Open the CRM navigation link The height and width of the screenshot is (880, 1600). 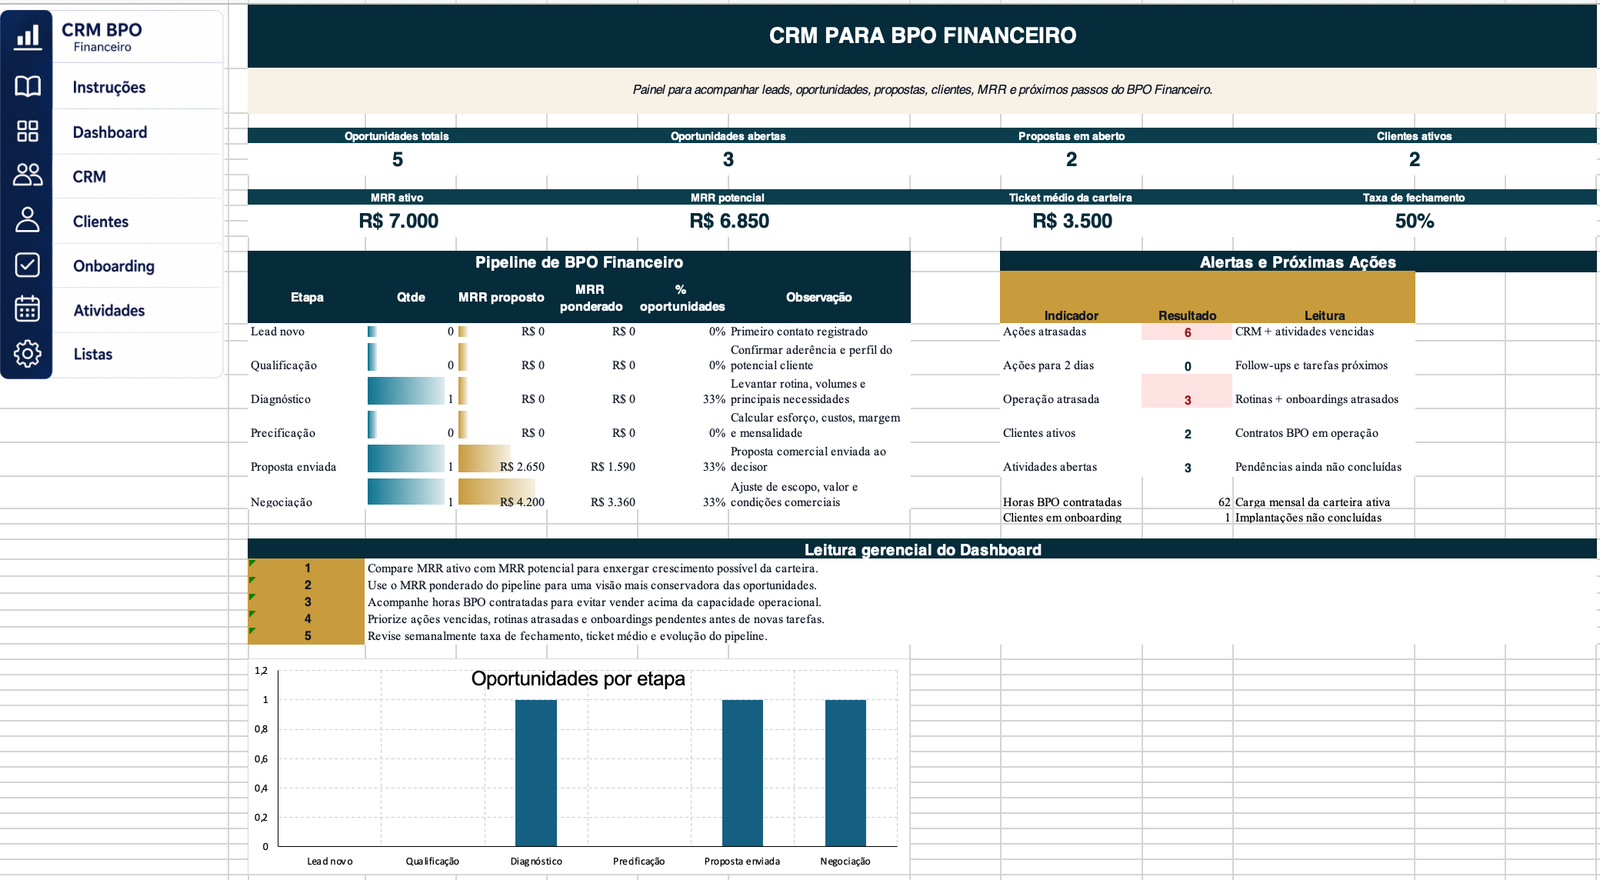click(89, 176)
